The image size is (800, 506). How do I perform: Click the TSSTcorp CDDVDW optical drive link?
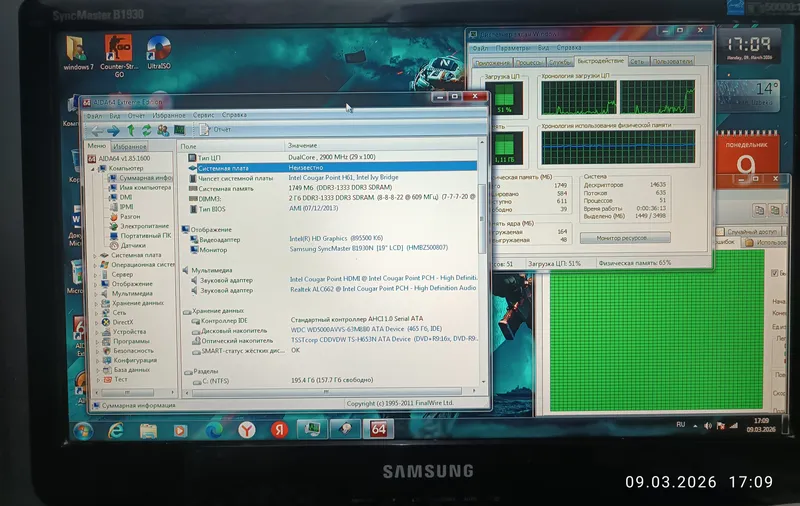pos(384,339)
